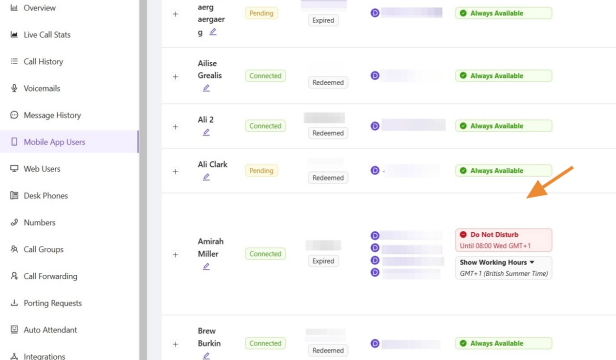Go to Call Forwarding
The image size is (616, 360).
tap(50, 276)
